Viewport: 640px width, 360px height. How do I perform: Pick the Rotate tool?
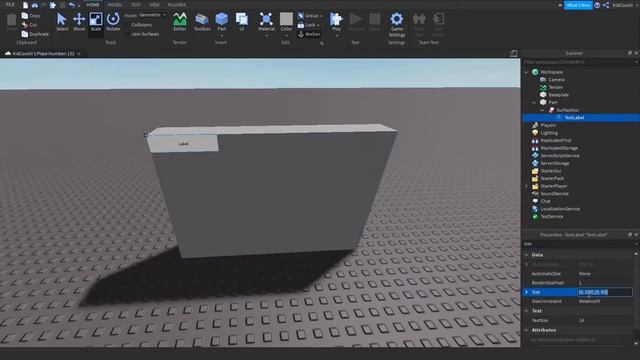[113, 22]
